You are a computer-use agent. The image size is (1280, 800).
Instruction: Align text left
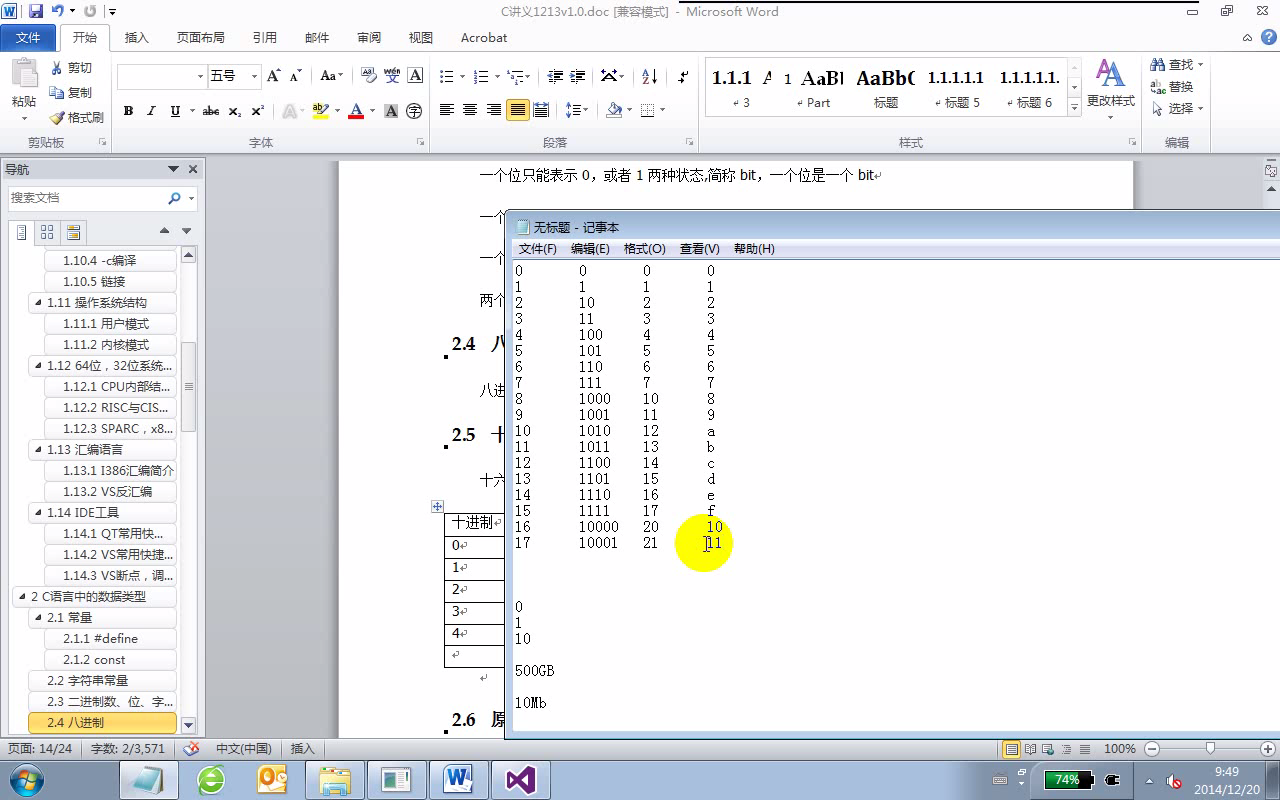point(447,110)
